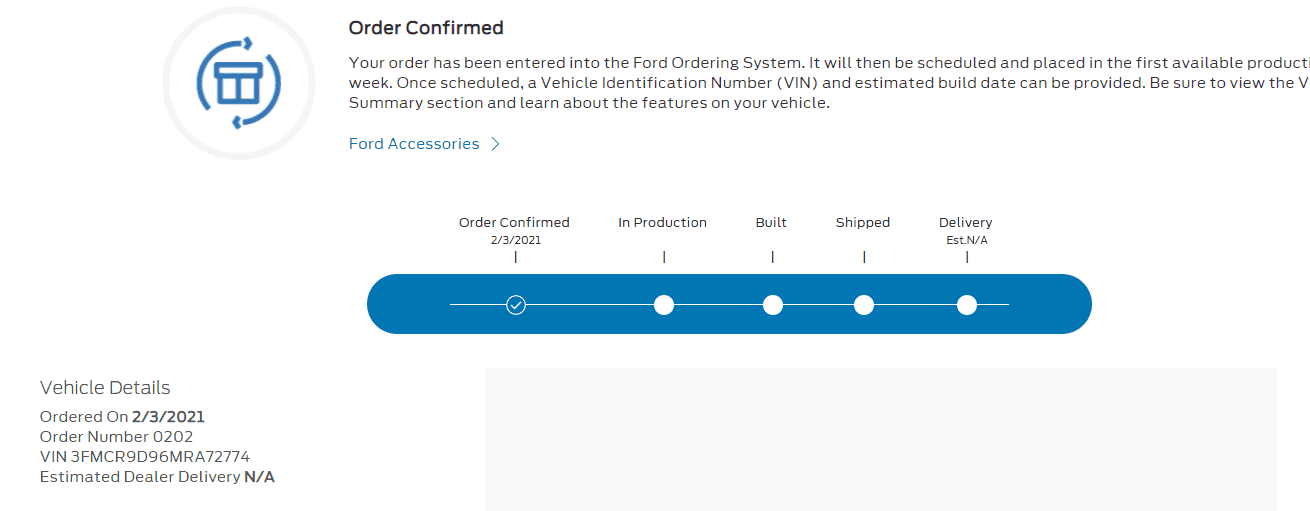Viewport: 1310px width, 511px height.
Task: Click the Delivery step circle
Action: (x=966, y=305)
